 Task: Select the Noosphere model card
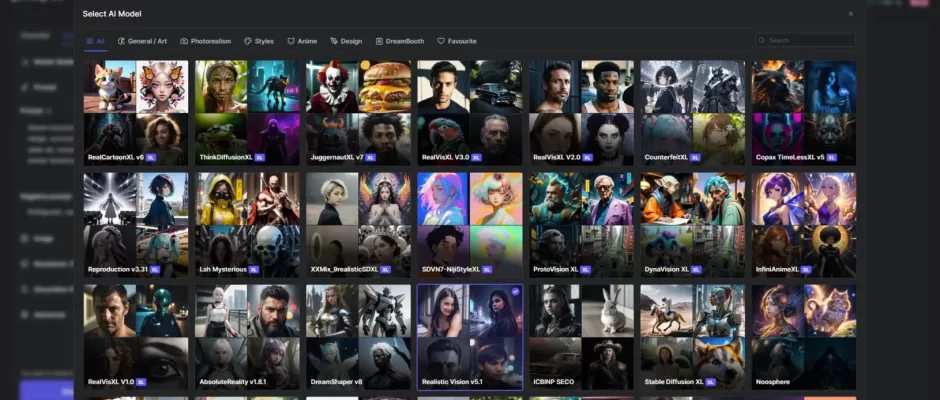pyautogui.click(x=804, y=337)
